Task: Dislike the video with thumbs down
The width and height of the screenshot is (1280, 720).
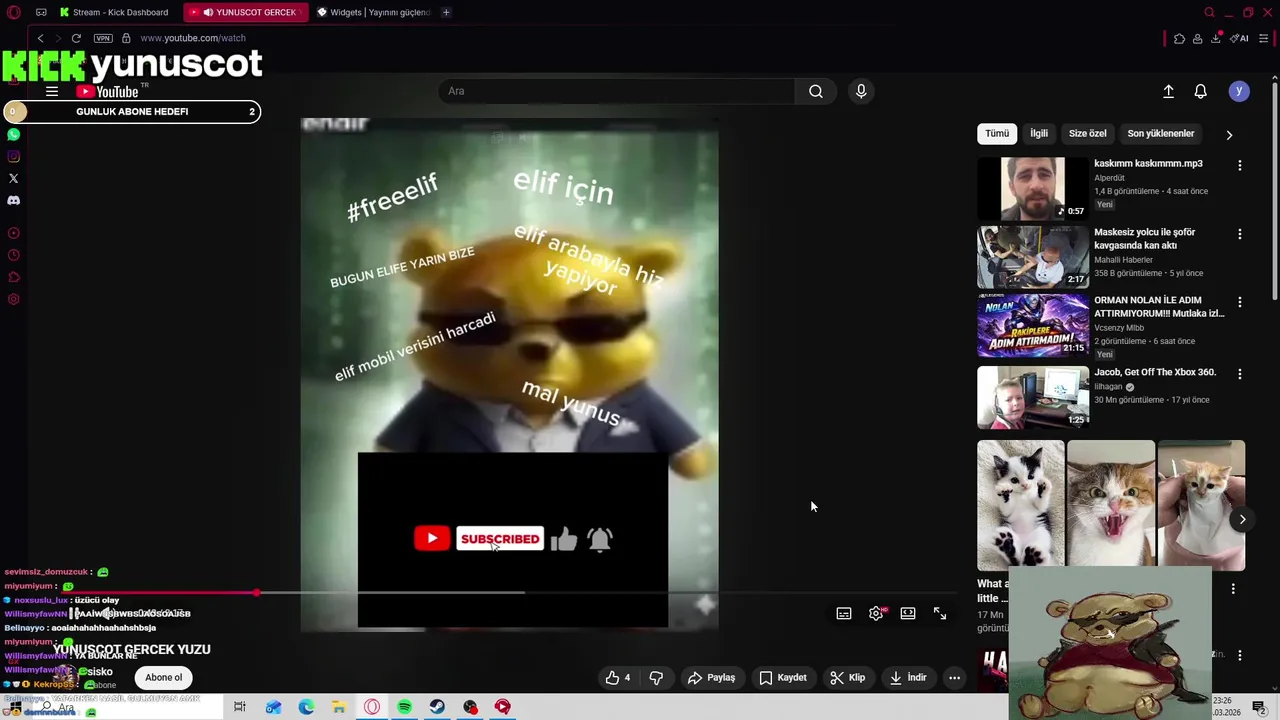Action: coord(656,678)
